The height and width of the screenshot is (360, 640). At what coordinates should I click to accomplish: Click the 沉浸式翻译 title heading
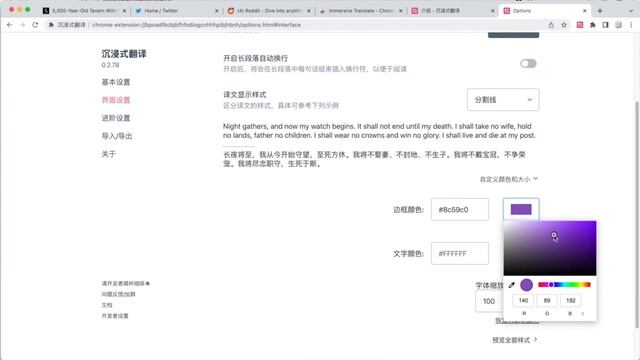[x=124, y=54]
